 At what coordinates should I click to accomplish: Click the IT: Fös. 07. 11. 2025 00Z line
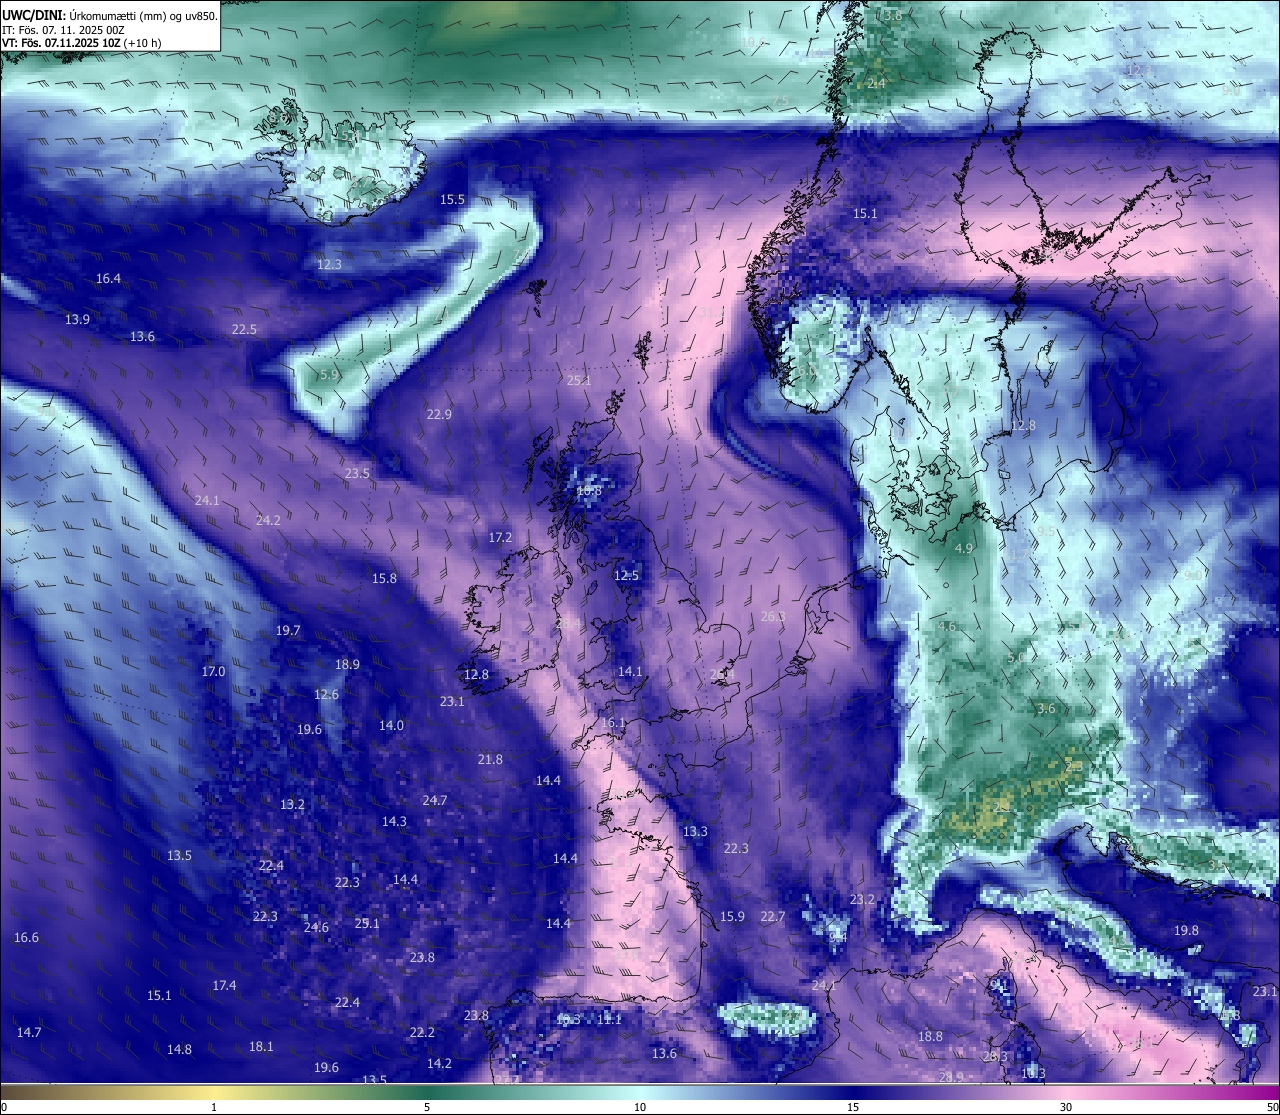coord(64,30)
